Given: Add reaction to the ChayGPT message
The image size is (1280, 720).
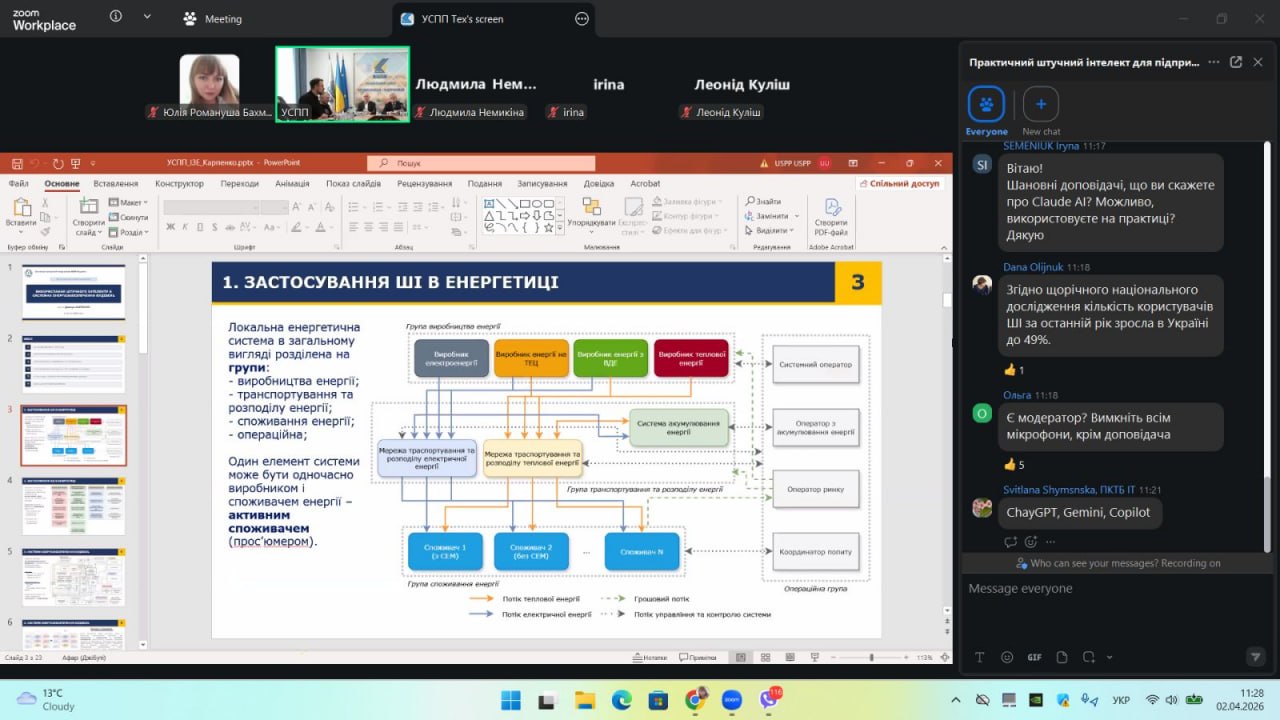Looking at the screenshot, I should pyautogui.click(x=1030, y=541).
